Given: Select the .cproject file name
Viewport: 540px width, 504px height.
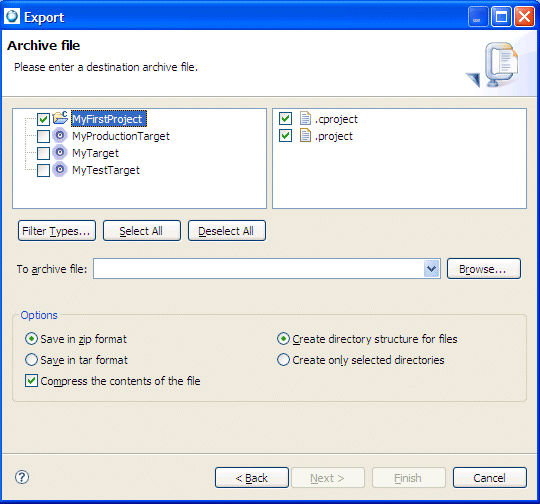Looking at the screenshot, I should click(x=336, y=119).
